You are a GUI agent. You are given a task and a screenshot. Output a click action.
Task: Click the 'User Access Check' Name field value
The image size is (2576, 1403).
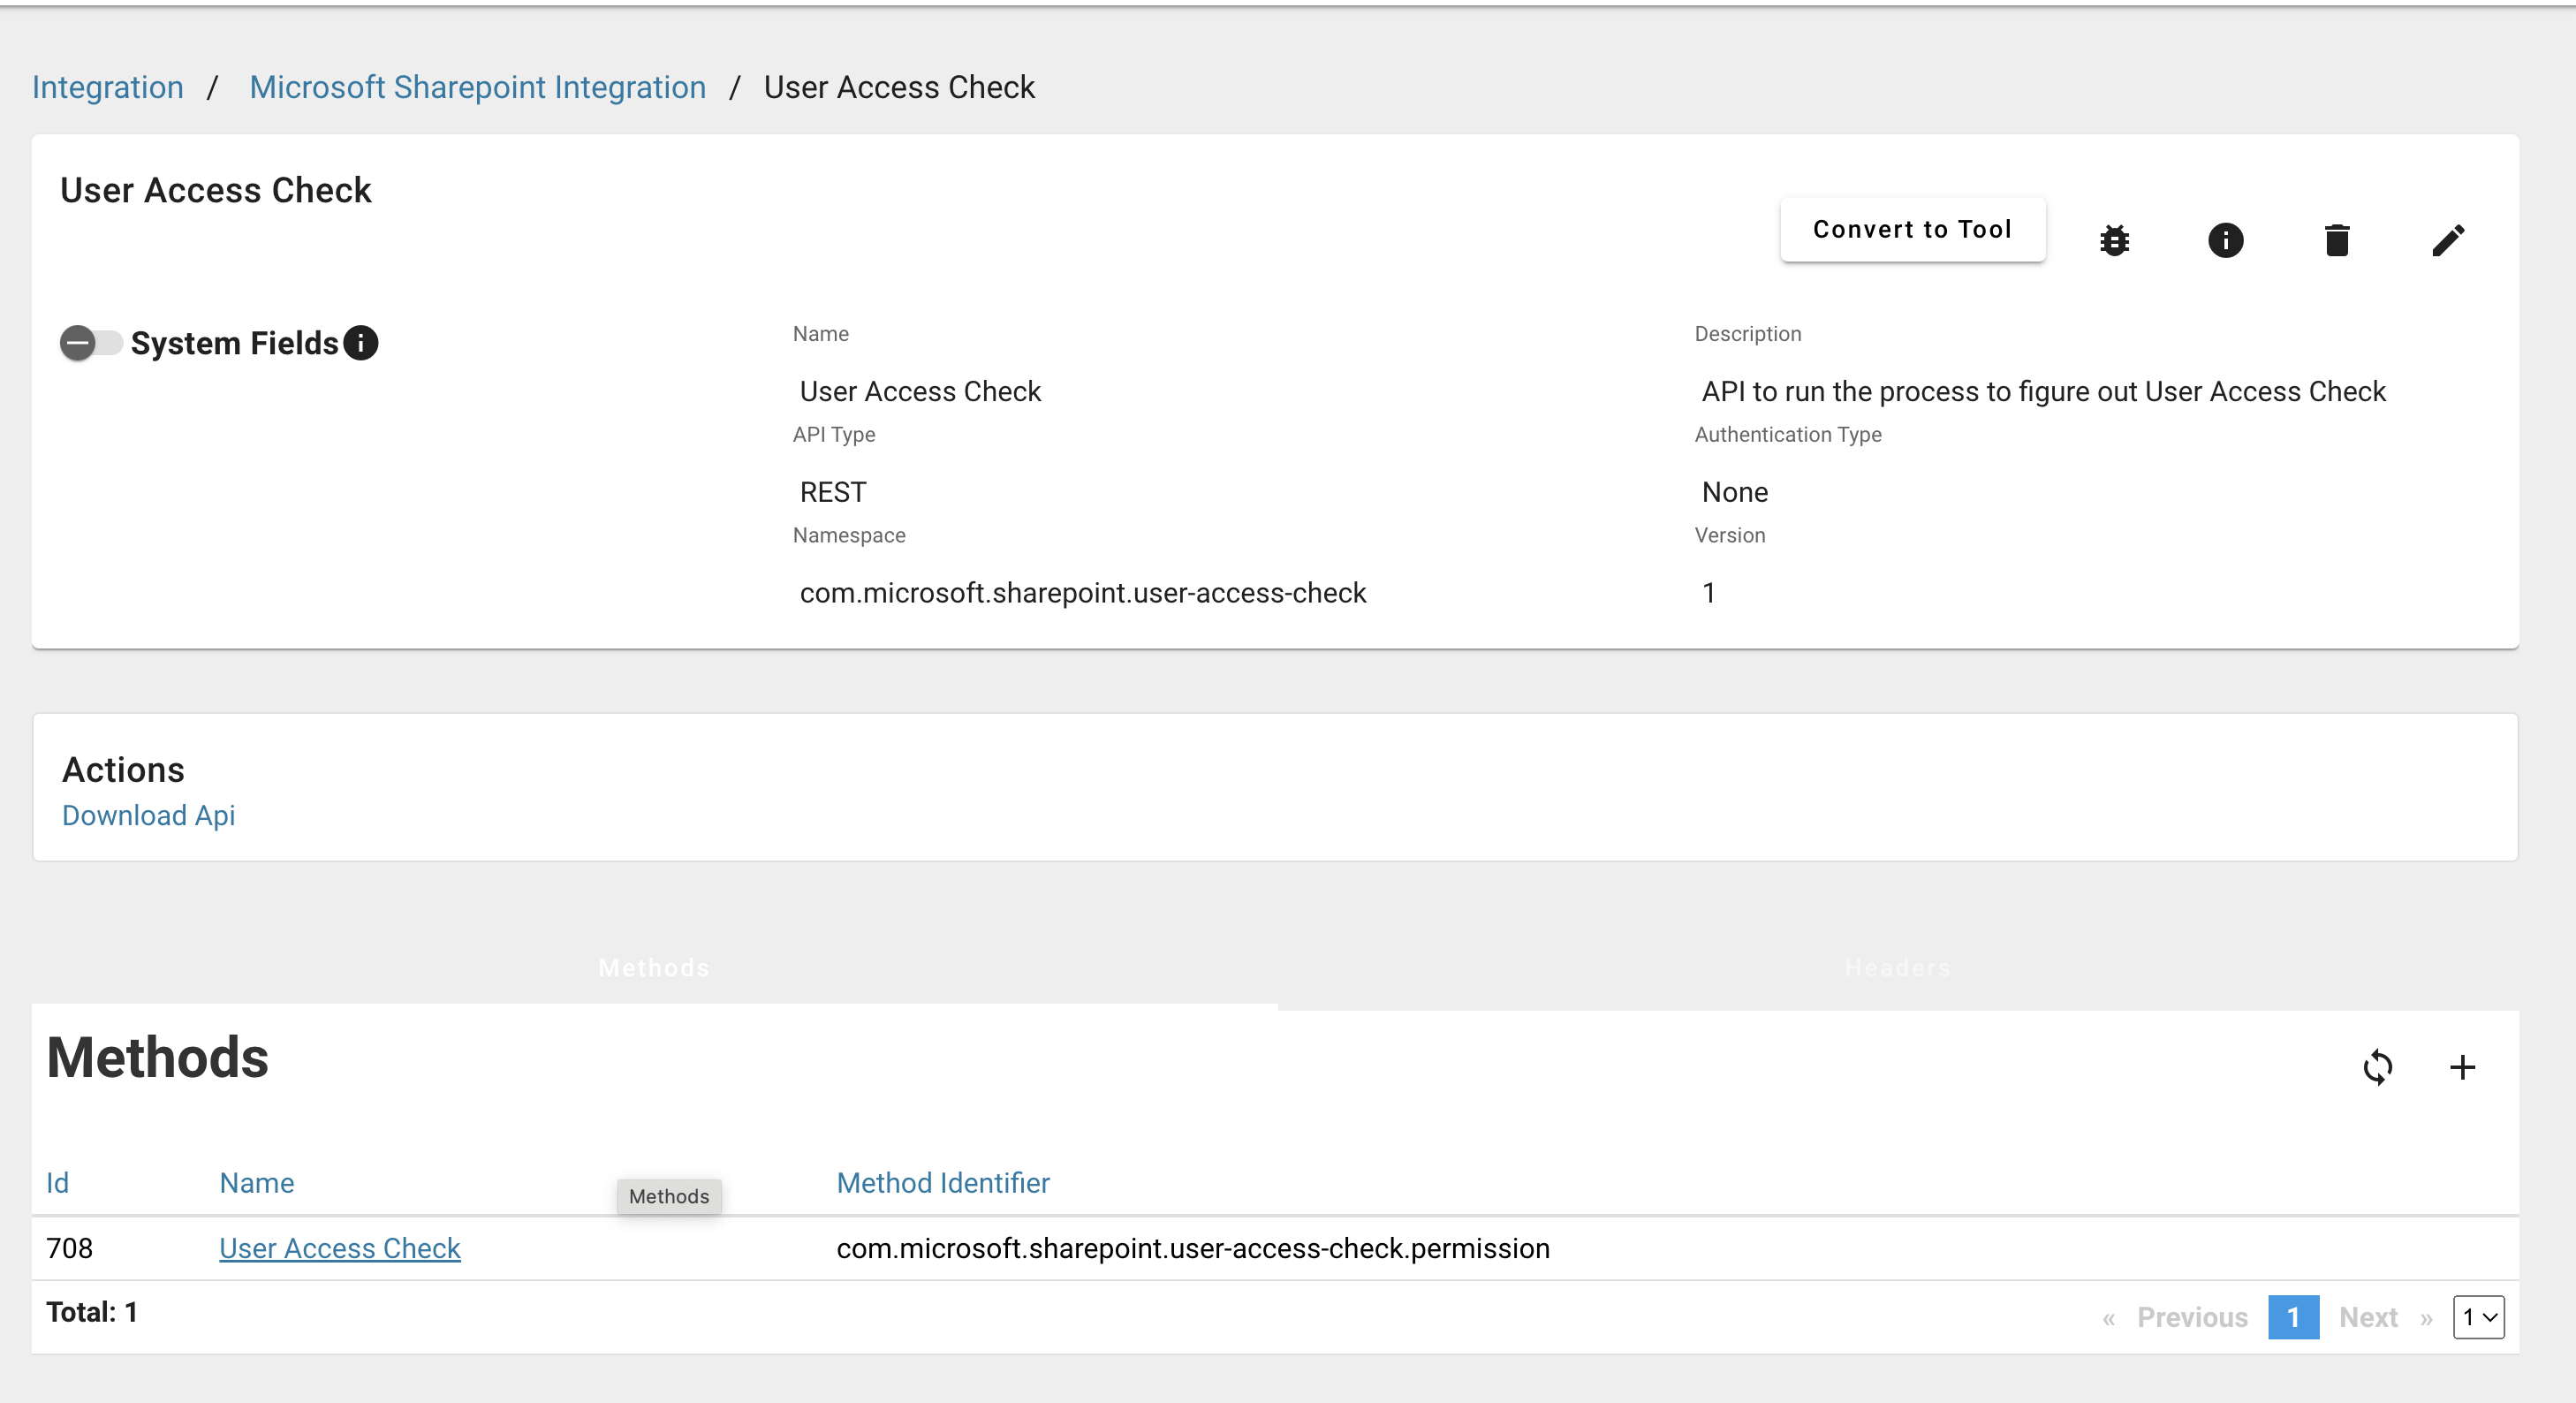coord(920,391)
